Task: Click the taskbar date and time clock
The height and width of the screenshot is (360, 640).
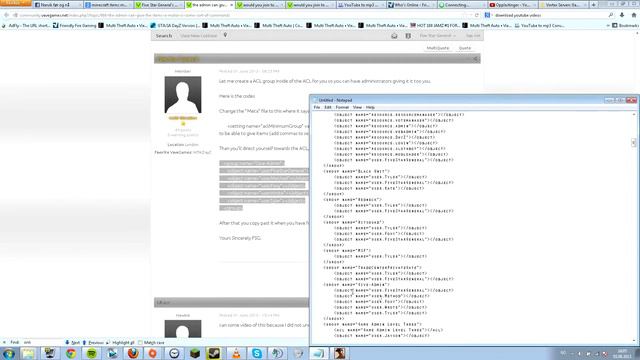Action: pyautogui.click(x=622, y=353)
